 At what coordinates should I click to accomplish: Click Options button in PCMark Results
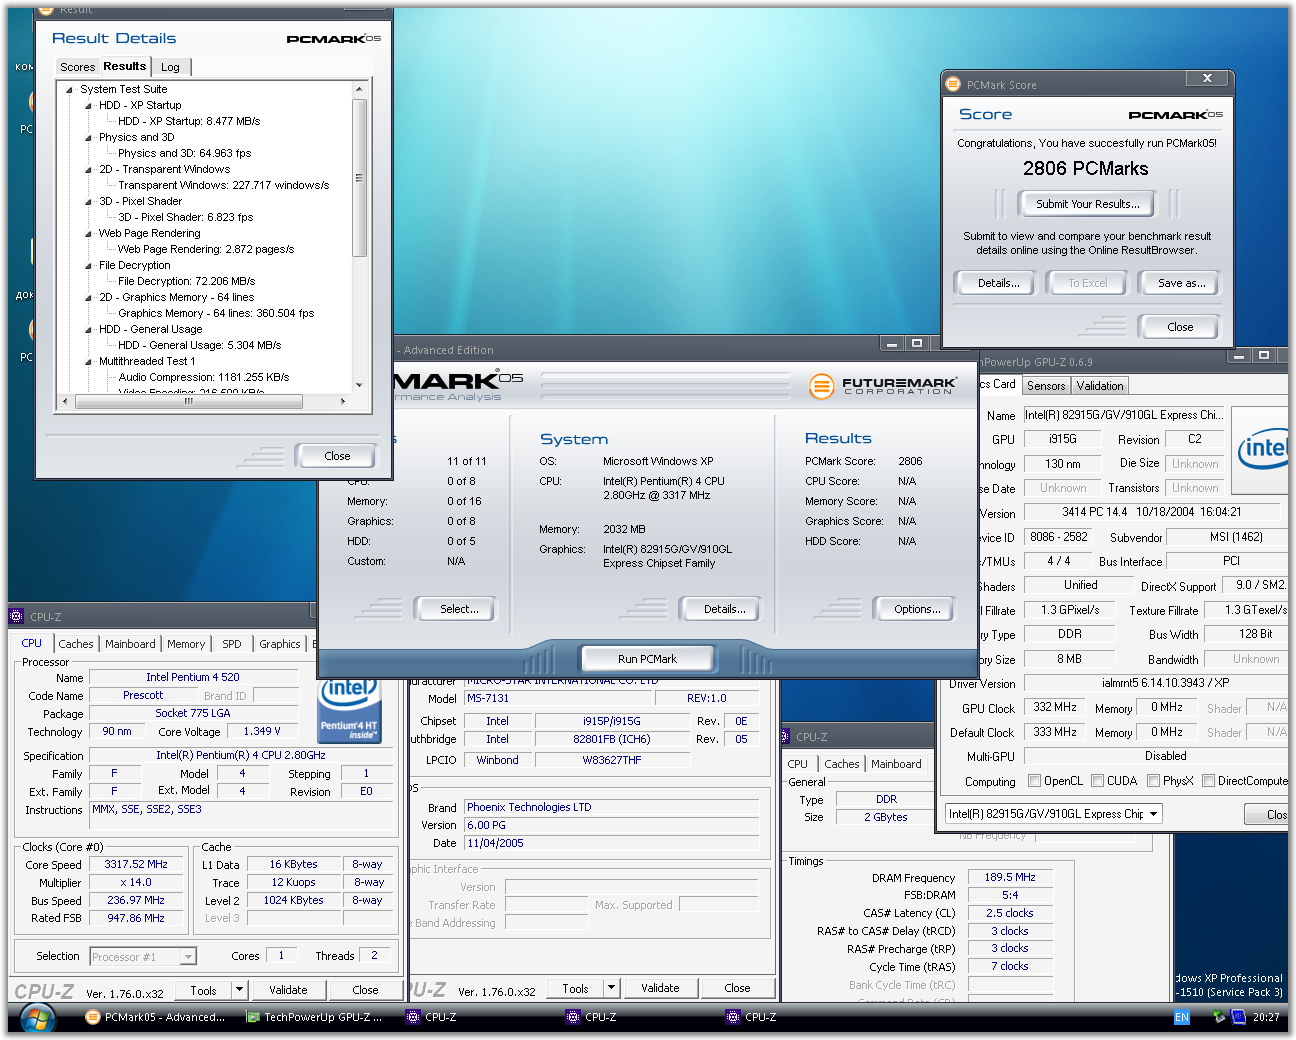coord(917,609)
